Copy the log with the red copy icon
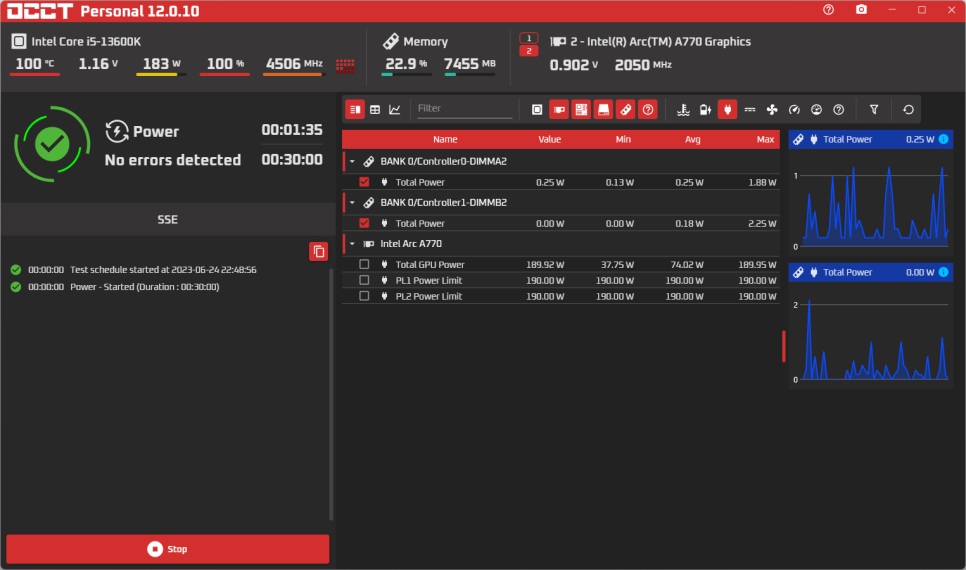This screenshot has height=570, width=966. tap(319, 251)
